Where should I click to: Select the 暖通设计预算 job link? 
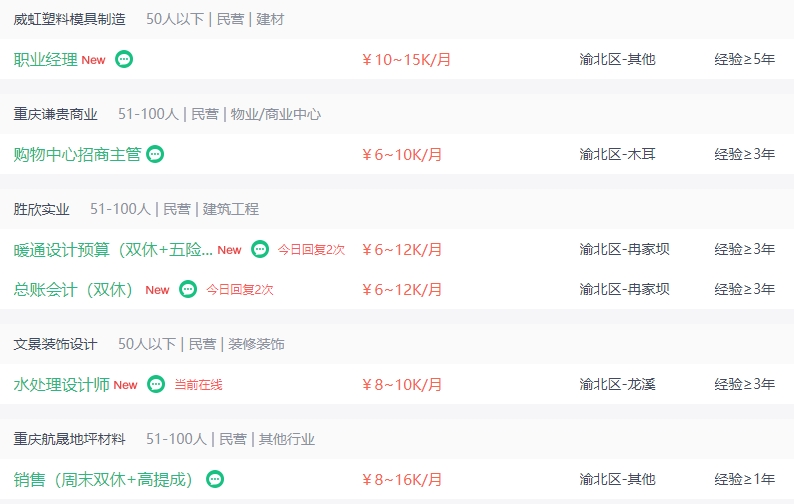click(113, 249)
